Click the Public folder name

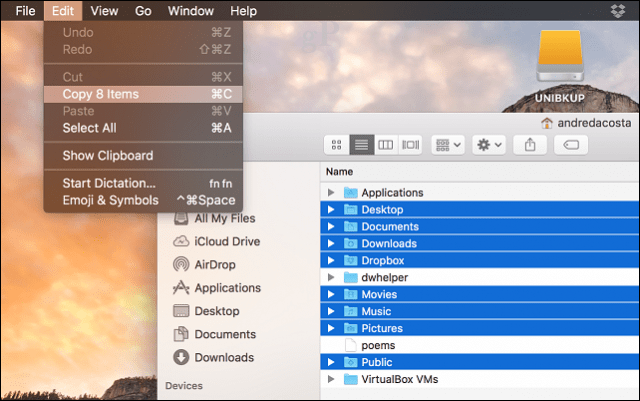(377, 362)
